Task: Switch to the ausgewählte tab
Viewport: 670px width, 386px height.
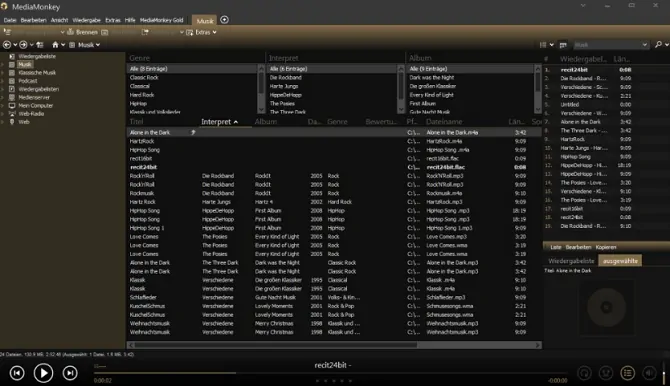Action: point(620,261)
